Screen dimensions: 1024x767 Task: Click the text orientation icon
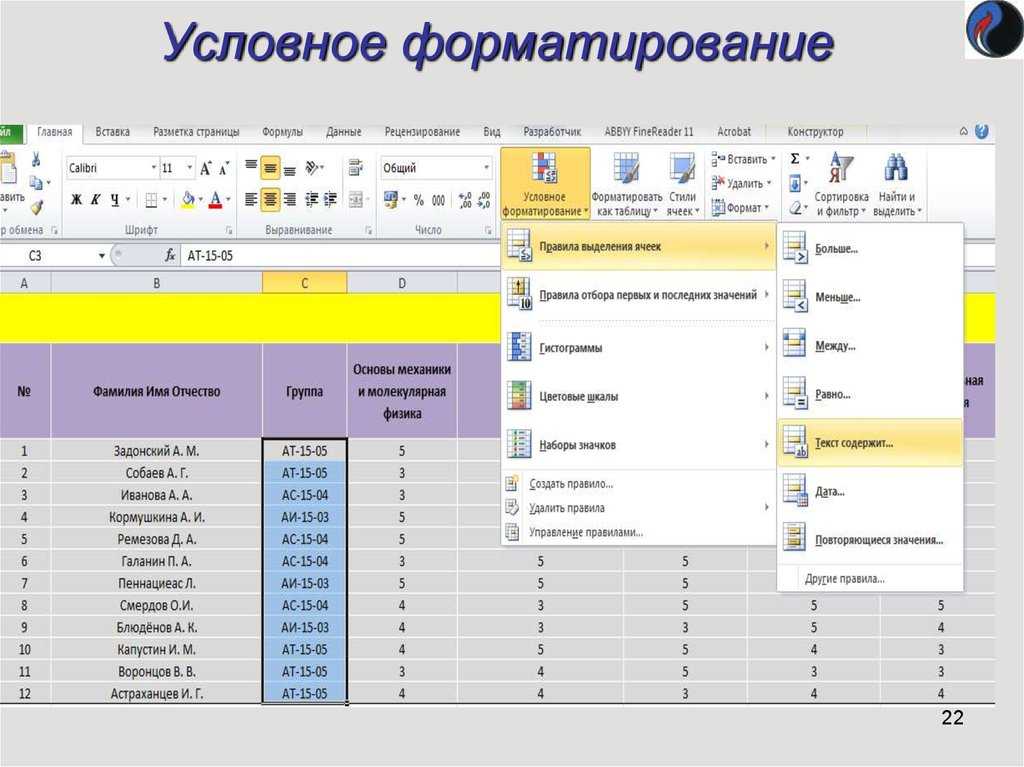312,168
